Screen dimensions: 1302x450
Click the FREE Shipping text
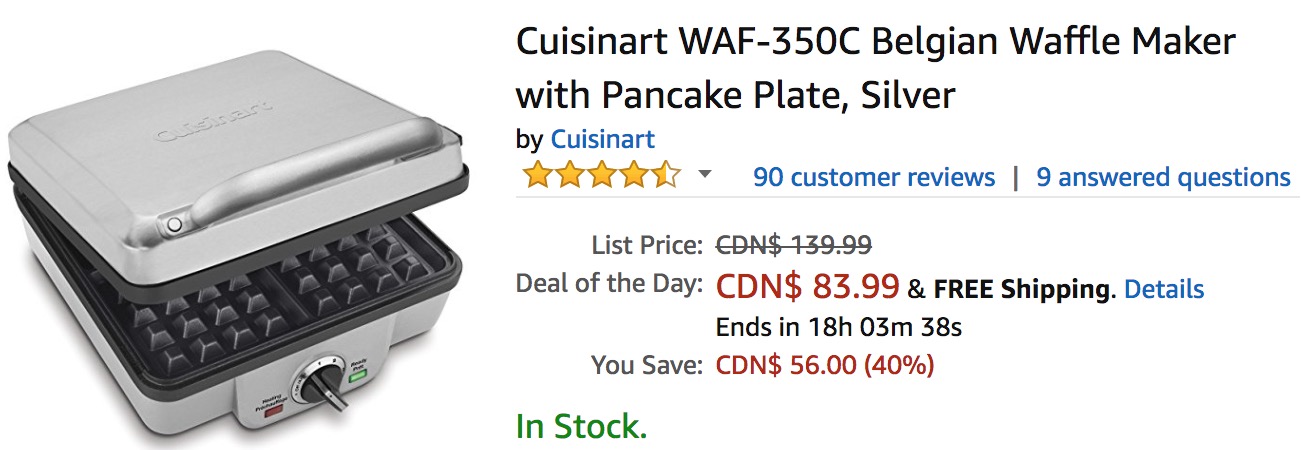point(1021,289)
